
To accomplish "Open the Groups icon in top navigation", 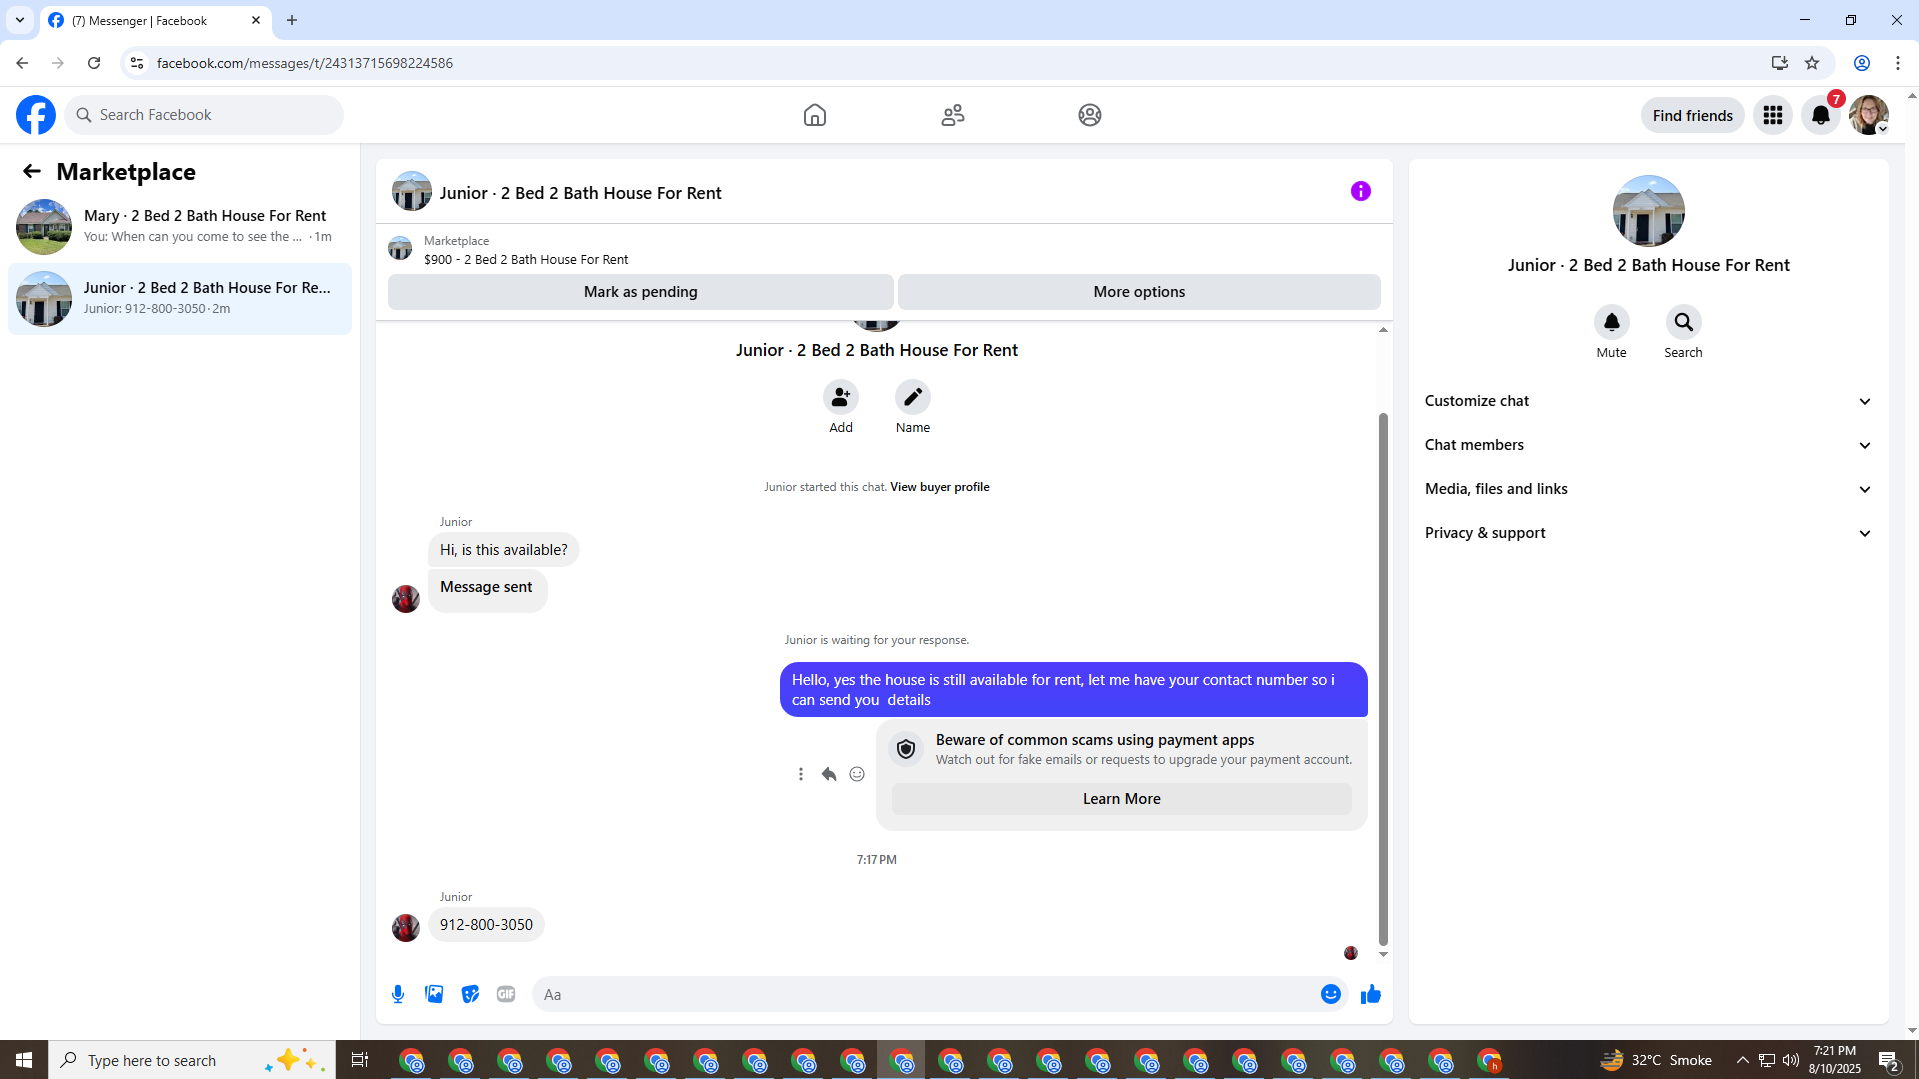I will [1090, 115].
